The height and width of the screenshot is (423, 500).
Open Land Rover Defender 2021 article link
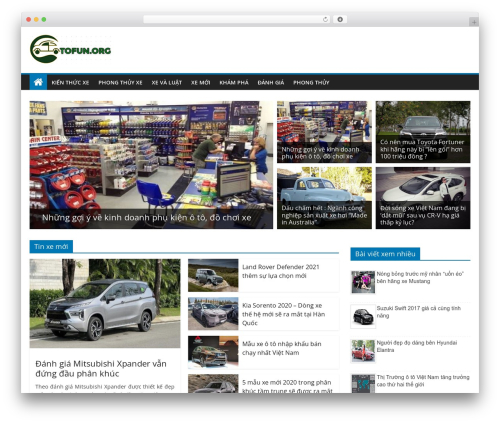point(281,271)
